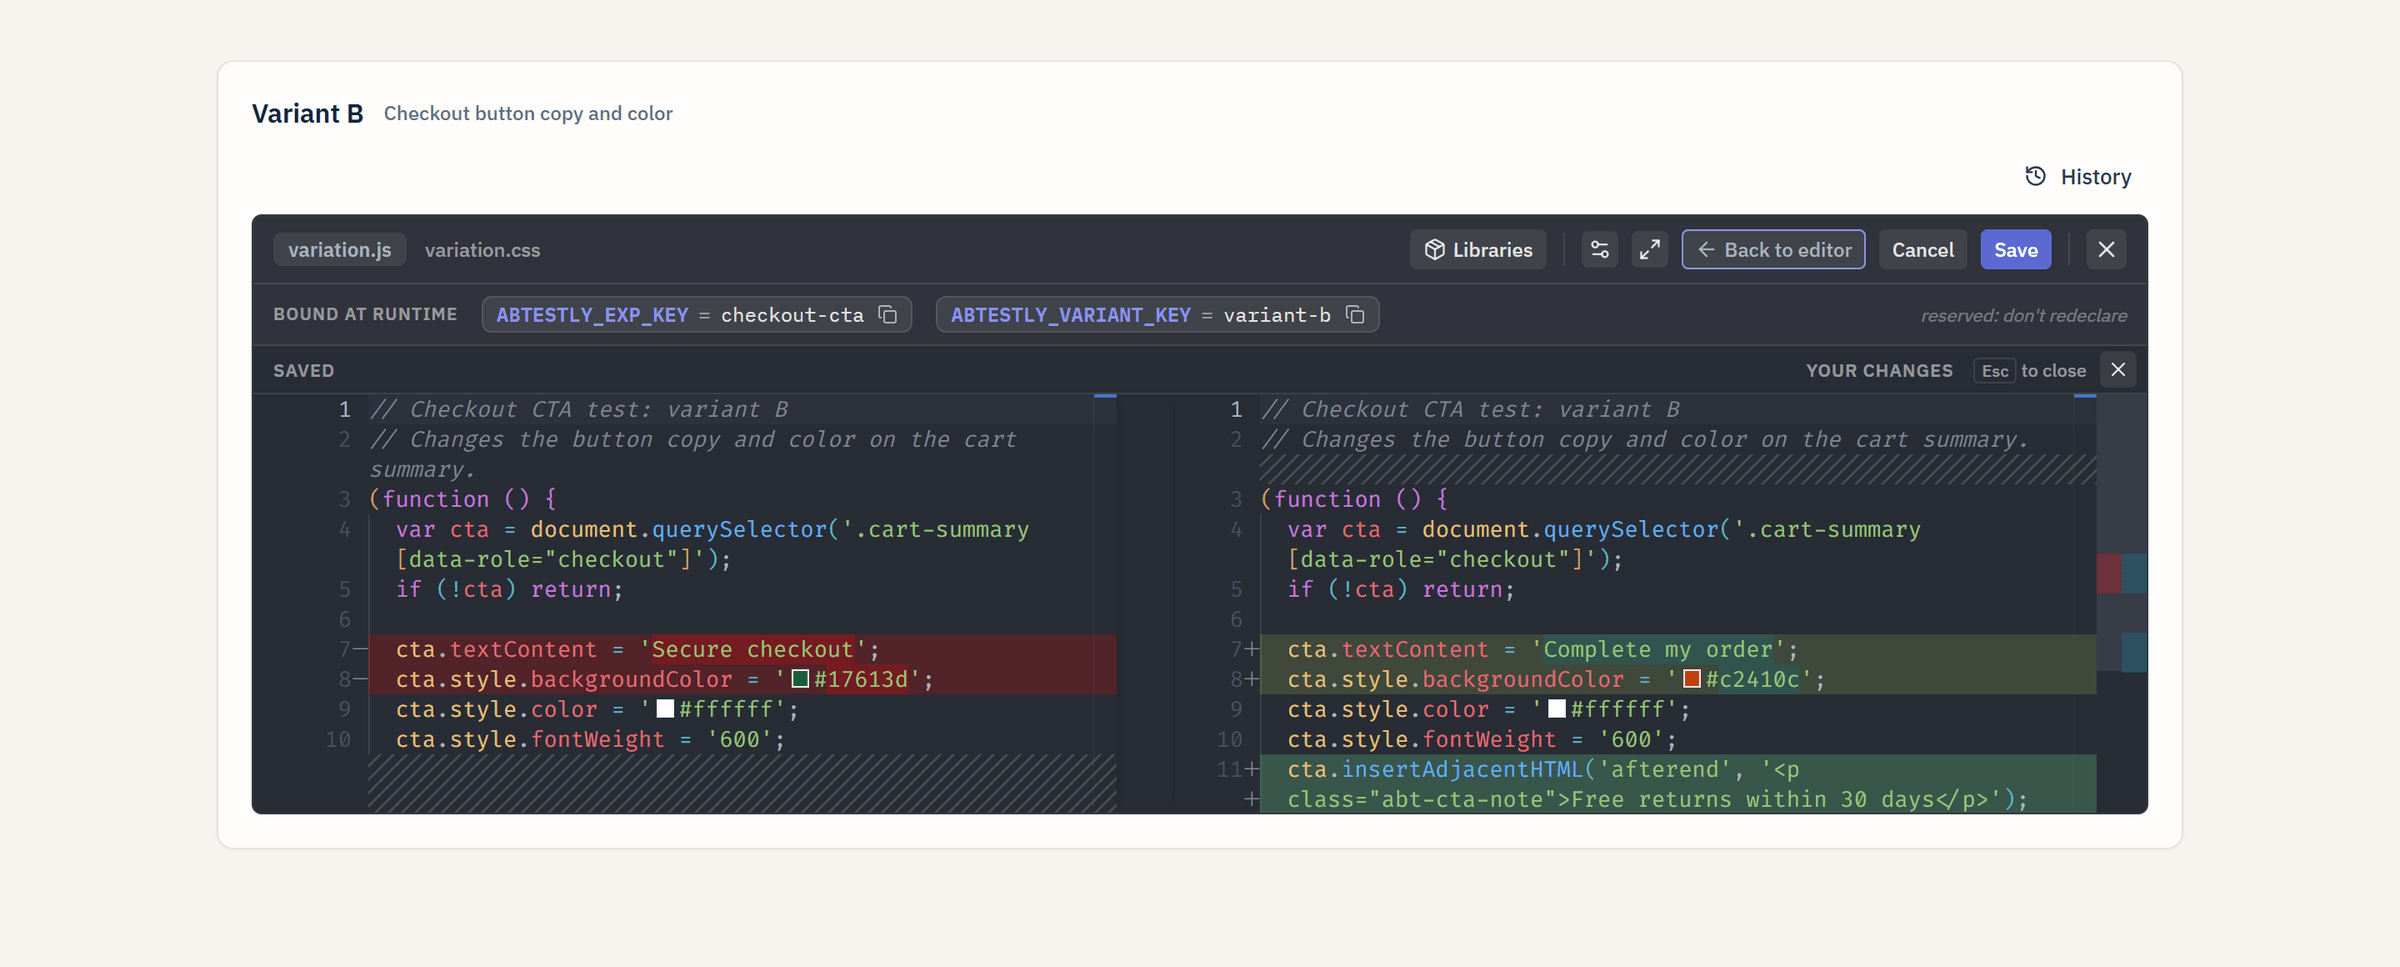Click added line 'Complete my order'
Viewport: 2400px width, 967px height.
pos(1678,649)
